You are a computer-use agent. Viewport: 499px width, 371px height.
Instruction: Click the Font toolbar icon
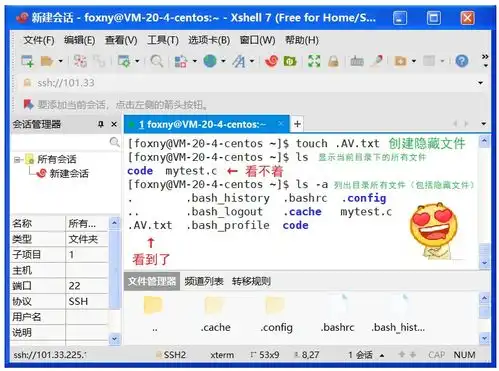pyautogui.click(x=239, y=61)
